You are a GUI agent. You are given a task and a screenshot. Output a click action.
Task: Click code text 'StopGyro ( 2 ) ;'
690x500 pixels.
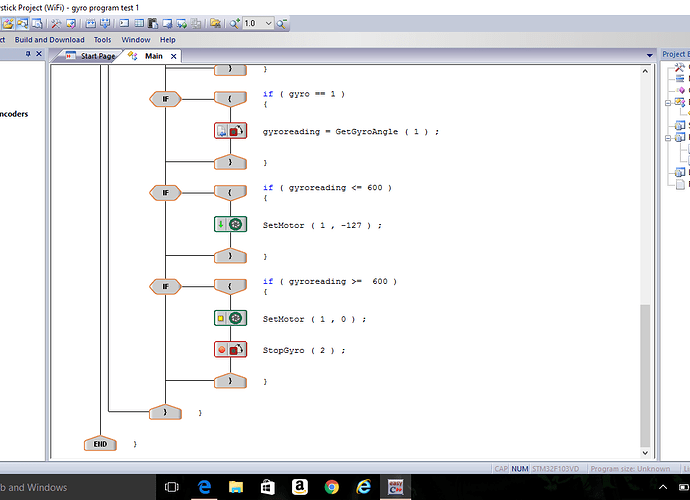304,350
